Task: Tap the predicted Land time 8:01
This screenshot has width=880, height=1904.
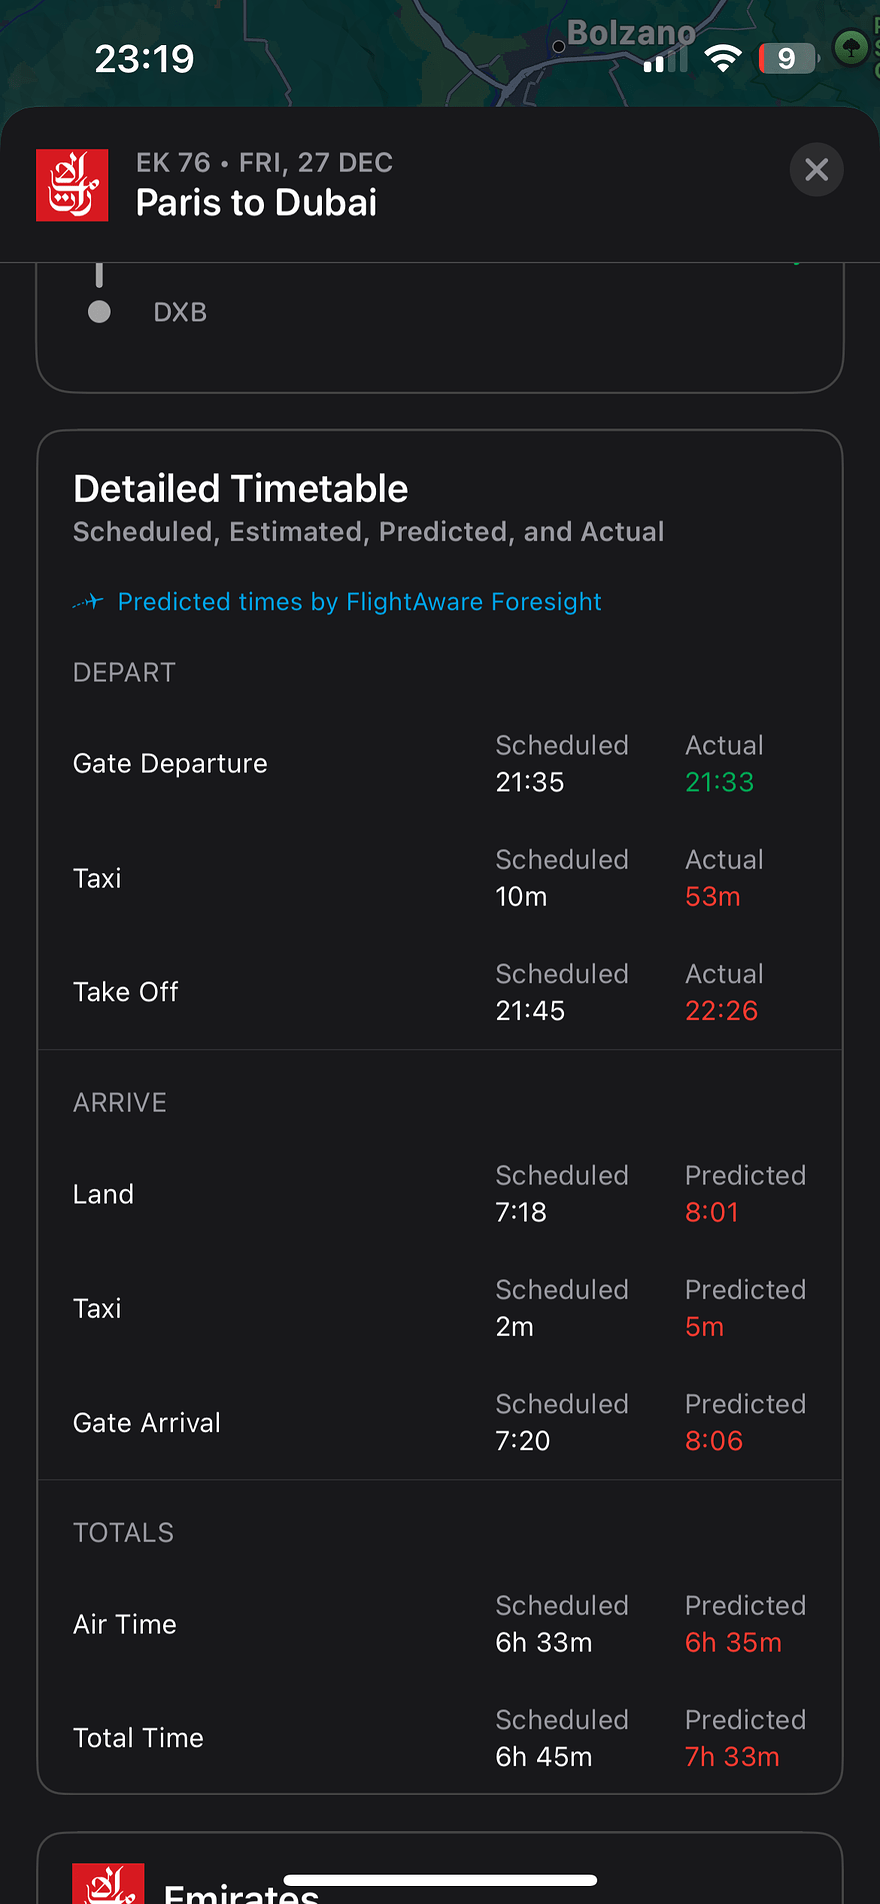Action: click(711, 1212)
